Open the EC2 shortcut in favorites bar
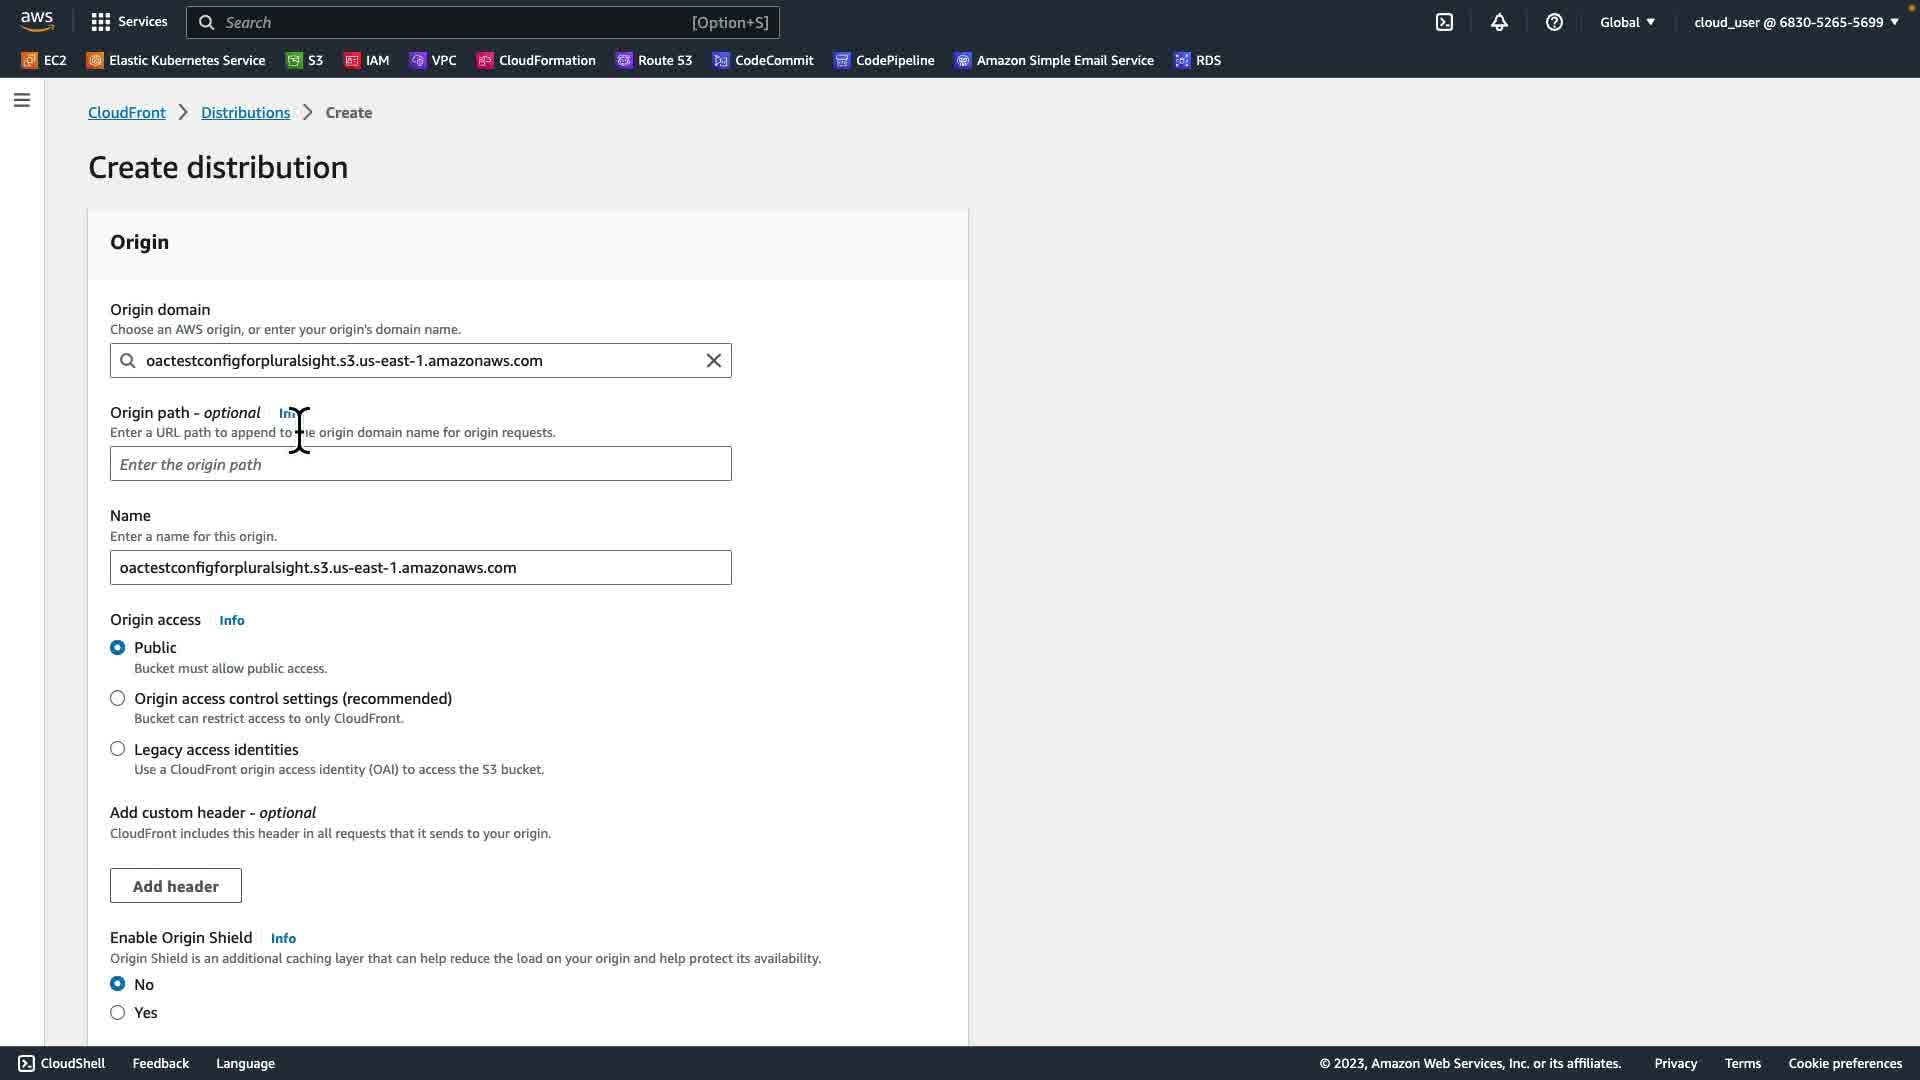 pos(44,60)
